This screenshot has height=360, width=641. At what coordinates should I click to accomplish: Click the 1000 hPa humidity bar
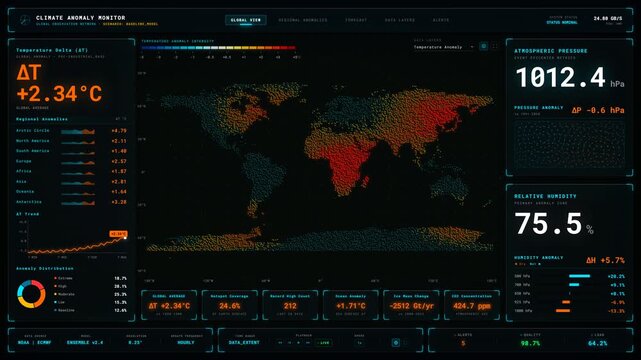[x=563, y=311]
